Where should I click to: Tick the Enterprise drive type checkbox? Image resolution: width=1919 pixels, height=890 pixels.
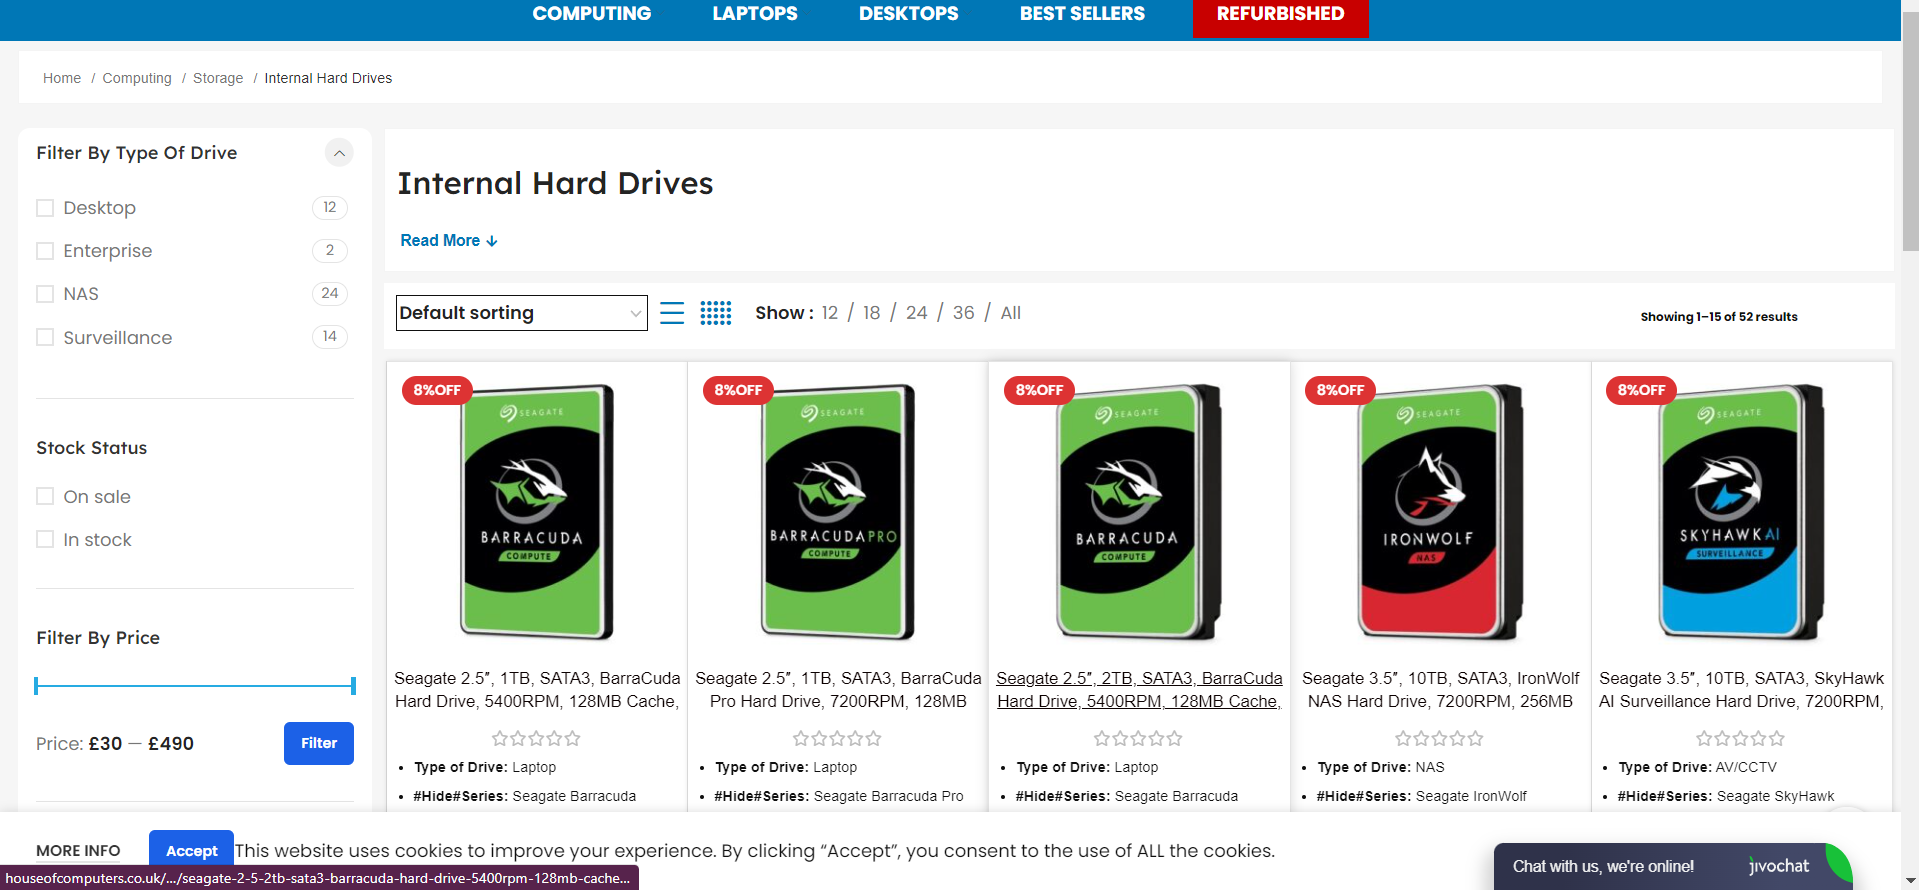[45, 251]
